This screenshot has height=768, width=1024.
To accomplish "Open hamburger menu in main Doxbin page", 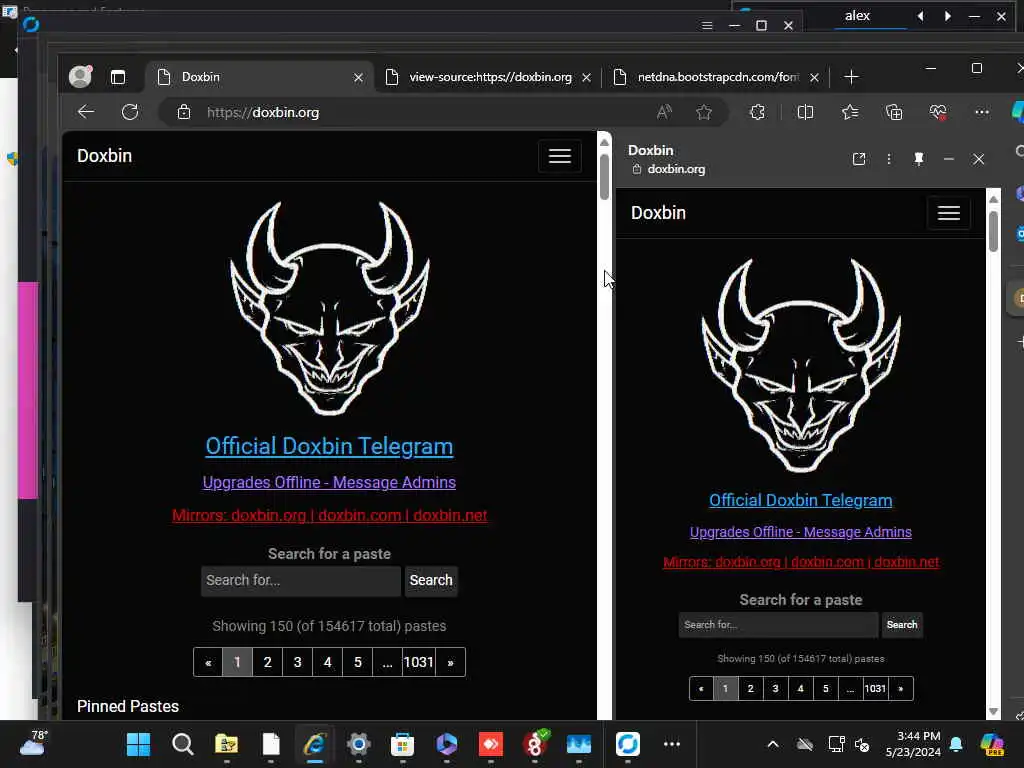I will [560, 156].
